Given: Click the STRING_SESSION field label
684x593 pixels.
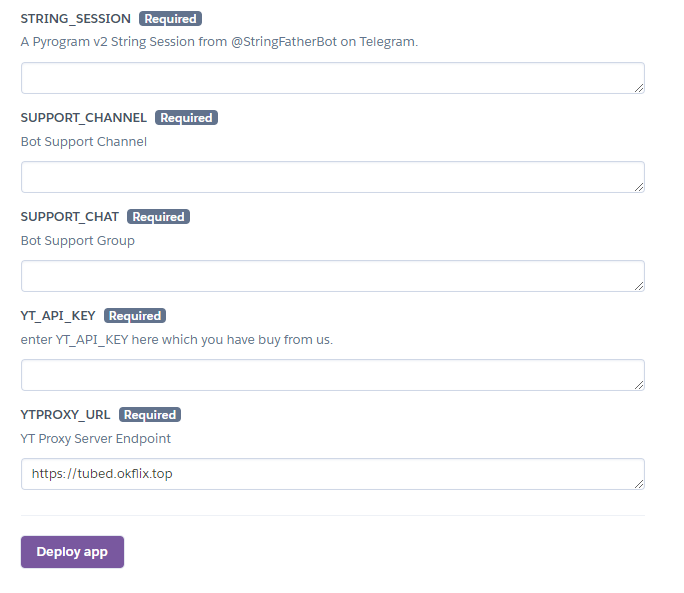Looking at the screenshot, I should (76, 19).
